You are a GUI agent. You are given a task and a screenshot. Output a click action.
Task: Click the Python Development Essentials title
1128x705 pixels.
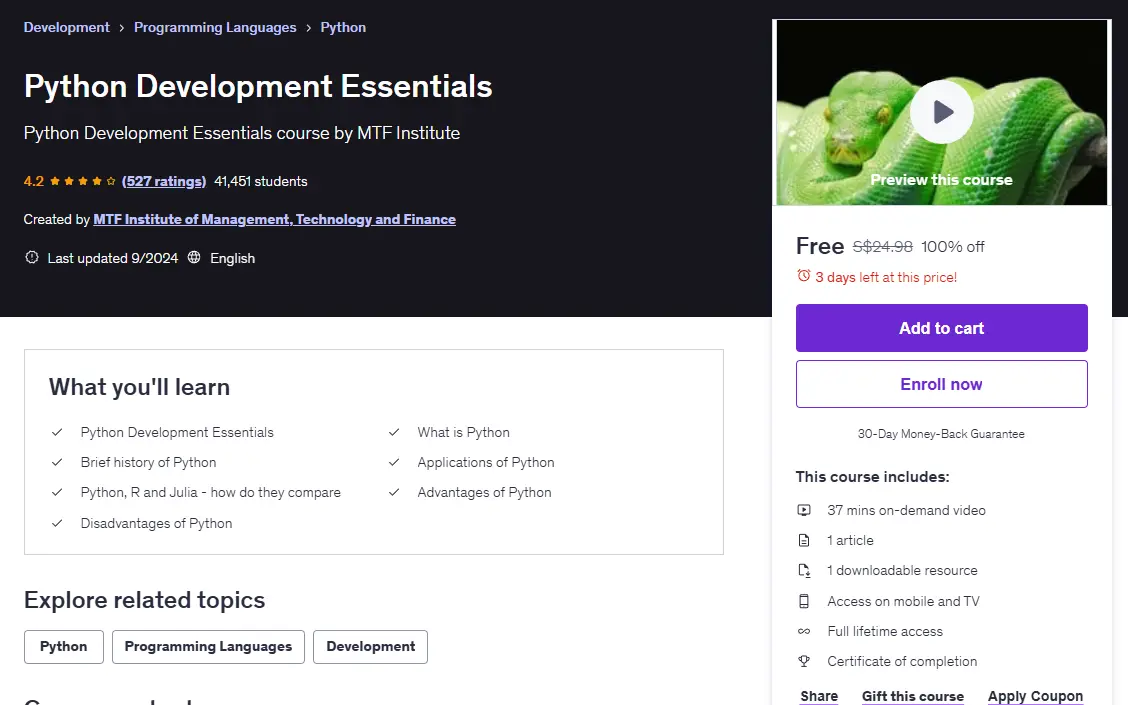(x=258, y=86)
